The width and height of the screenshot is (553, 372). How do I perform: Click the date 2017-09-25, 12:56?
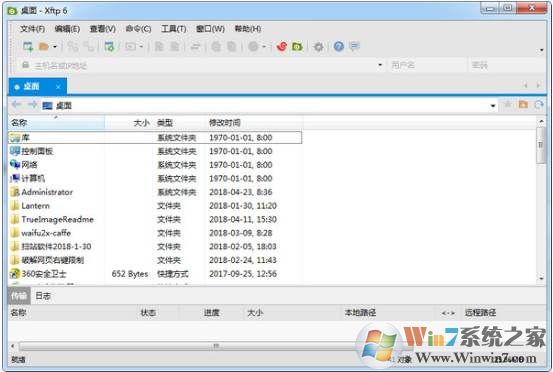[243, 274]
